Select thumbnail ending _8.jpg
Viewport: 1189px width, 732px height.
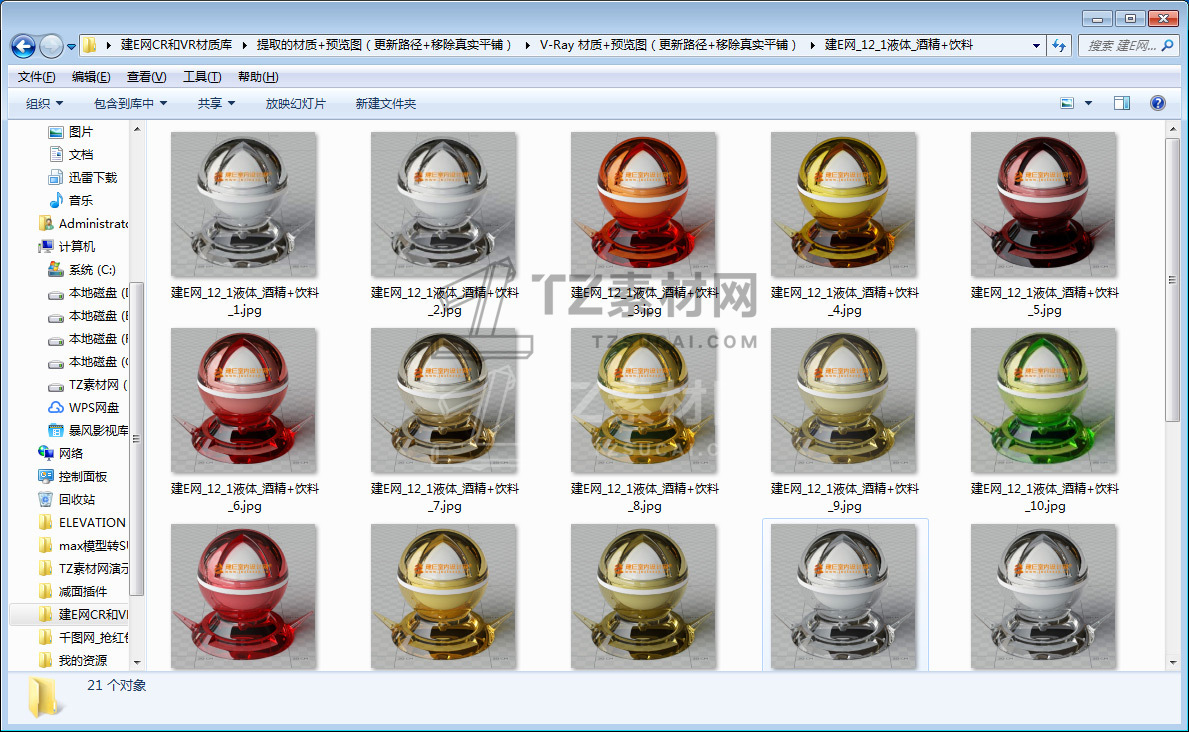coord(644,401)
